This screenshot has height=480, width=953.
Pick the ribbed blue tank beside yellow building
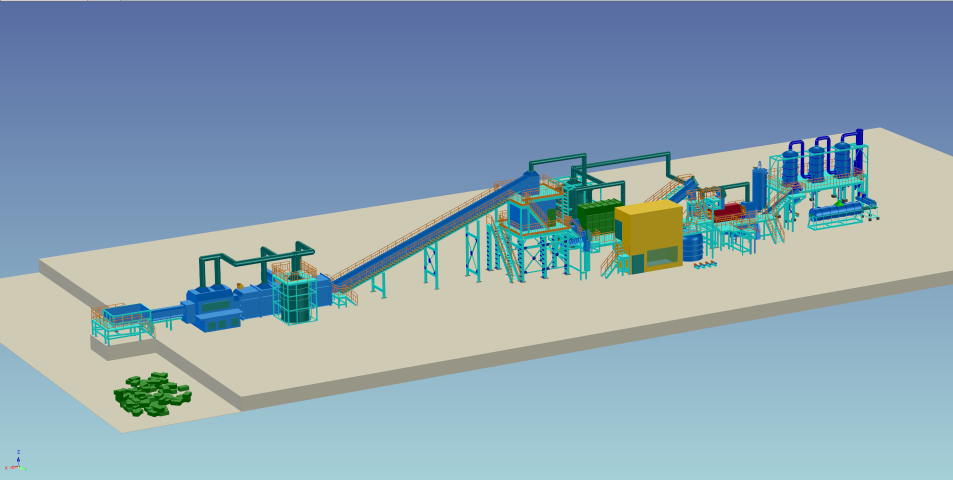(693, 247)
